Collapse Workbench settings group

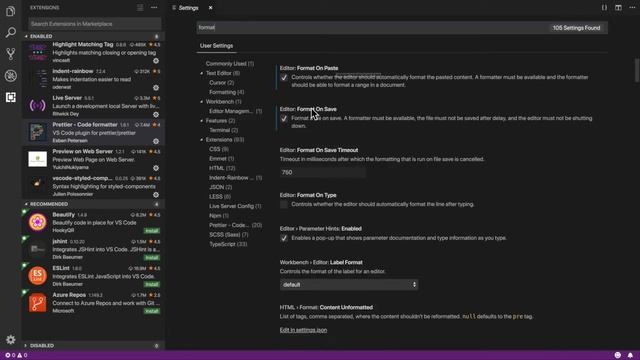202,102
